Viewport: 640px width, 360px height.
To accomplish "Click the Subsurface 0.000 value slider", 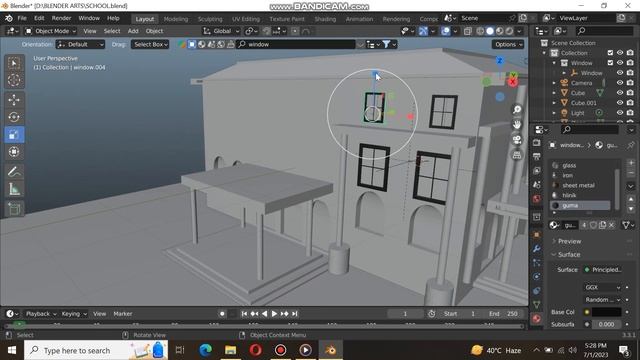I will coord(606,324).
